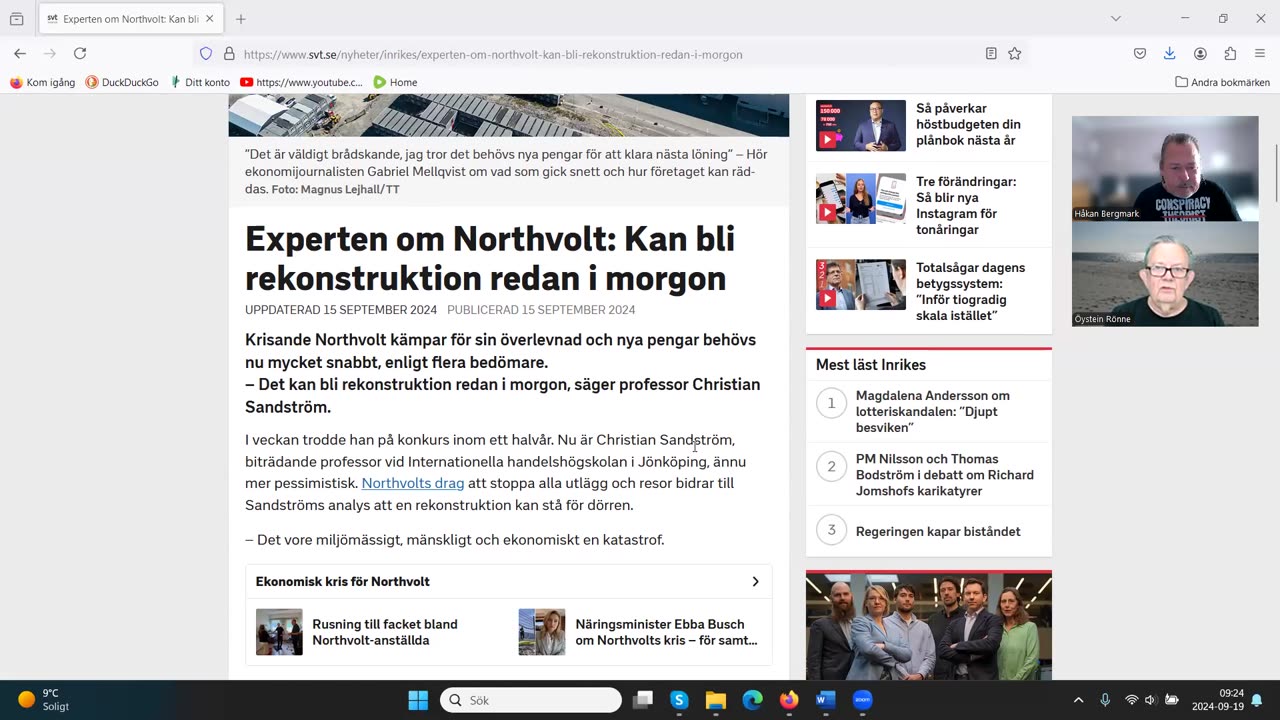
Task: Open Word from the taskbar
Action: (x=826, y=700)
